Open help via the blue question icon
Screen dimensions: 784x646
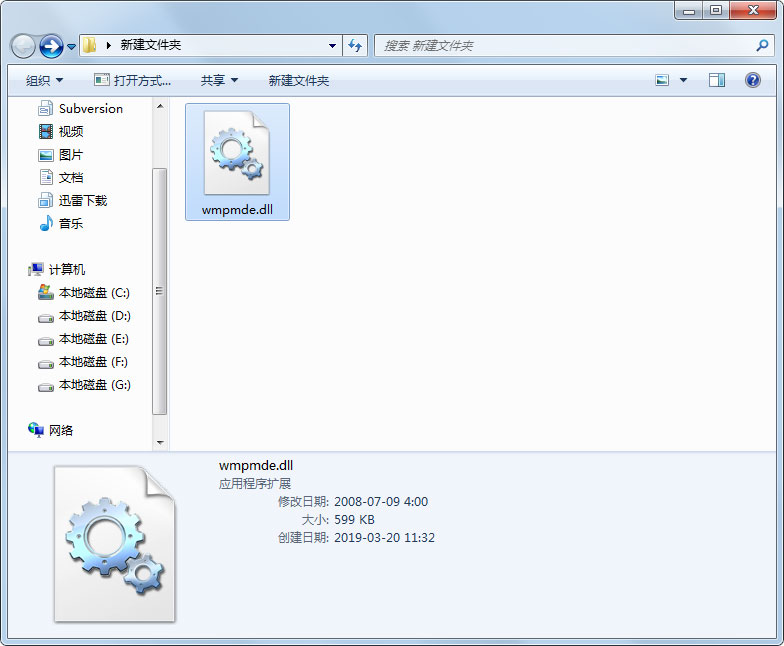[752, 80]
